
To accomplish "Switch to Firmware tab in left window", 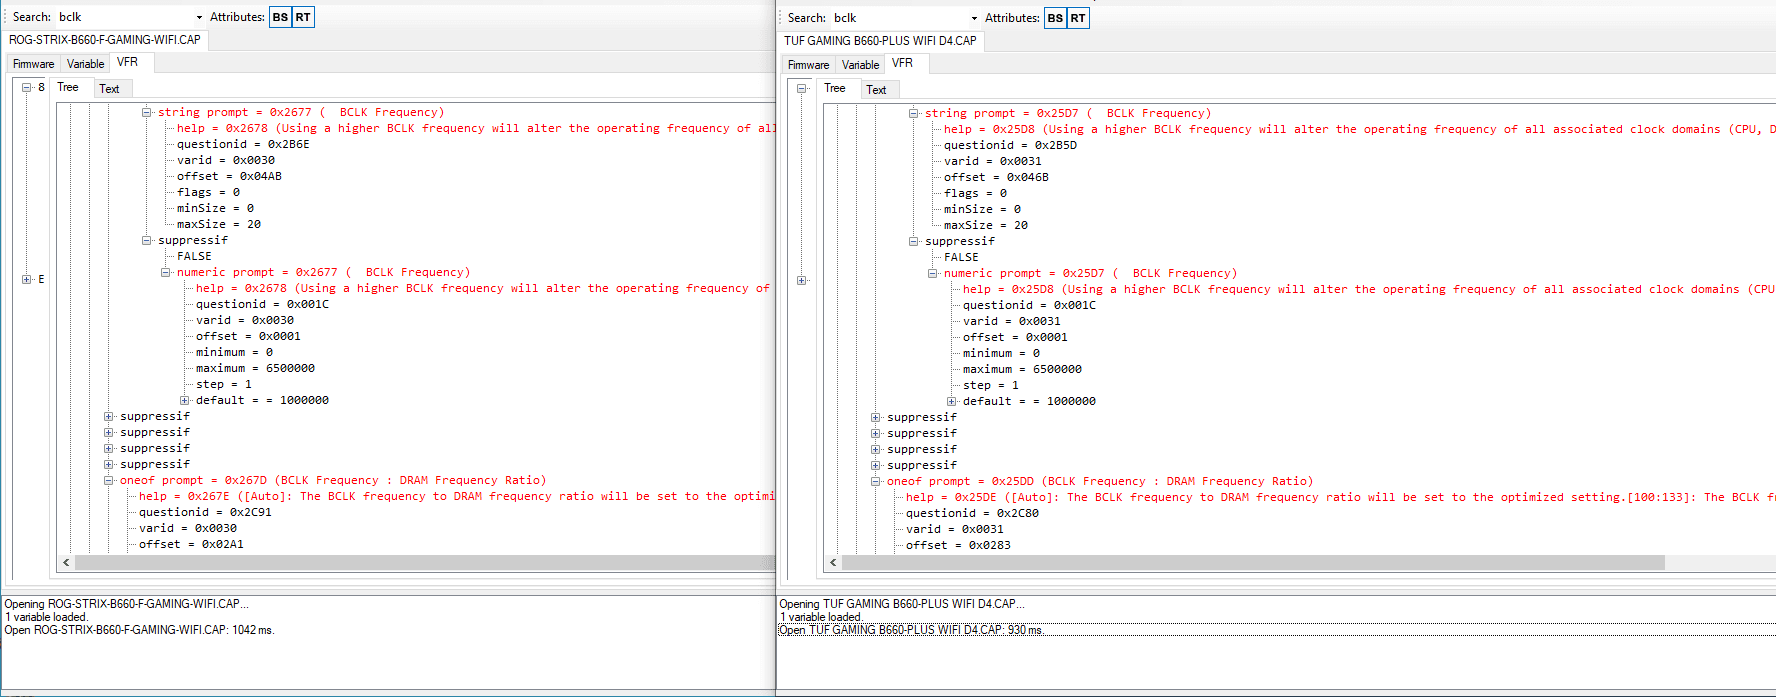I will pos(34,64).
